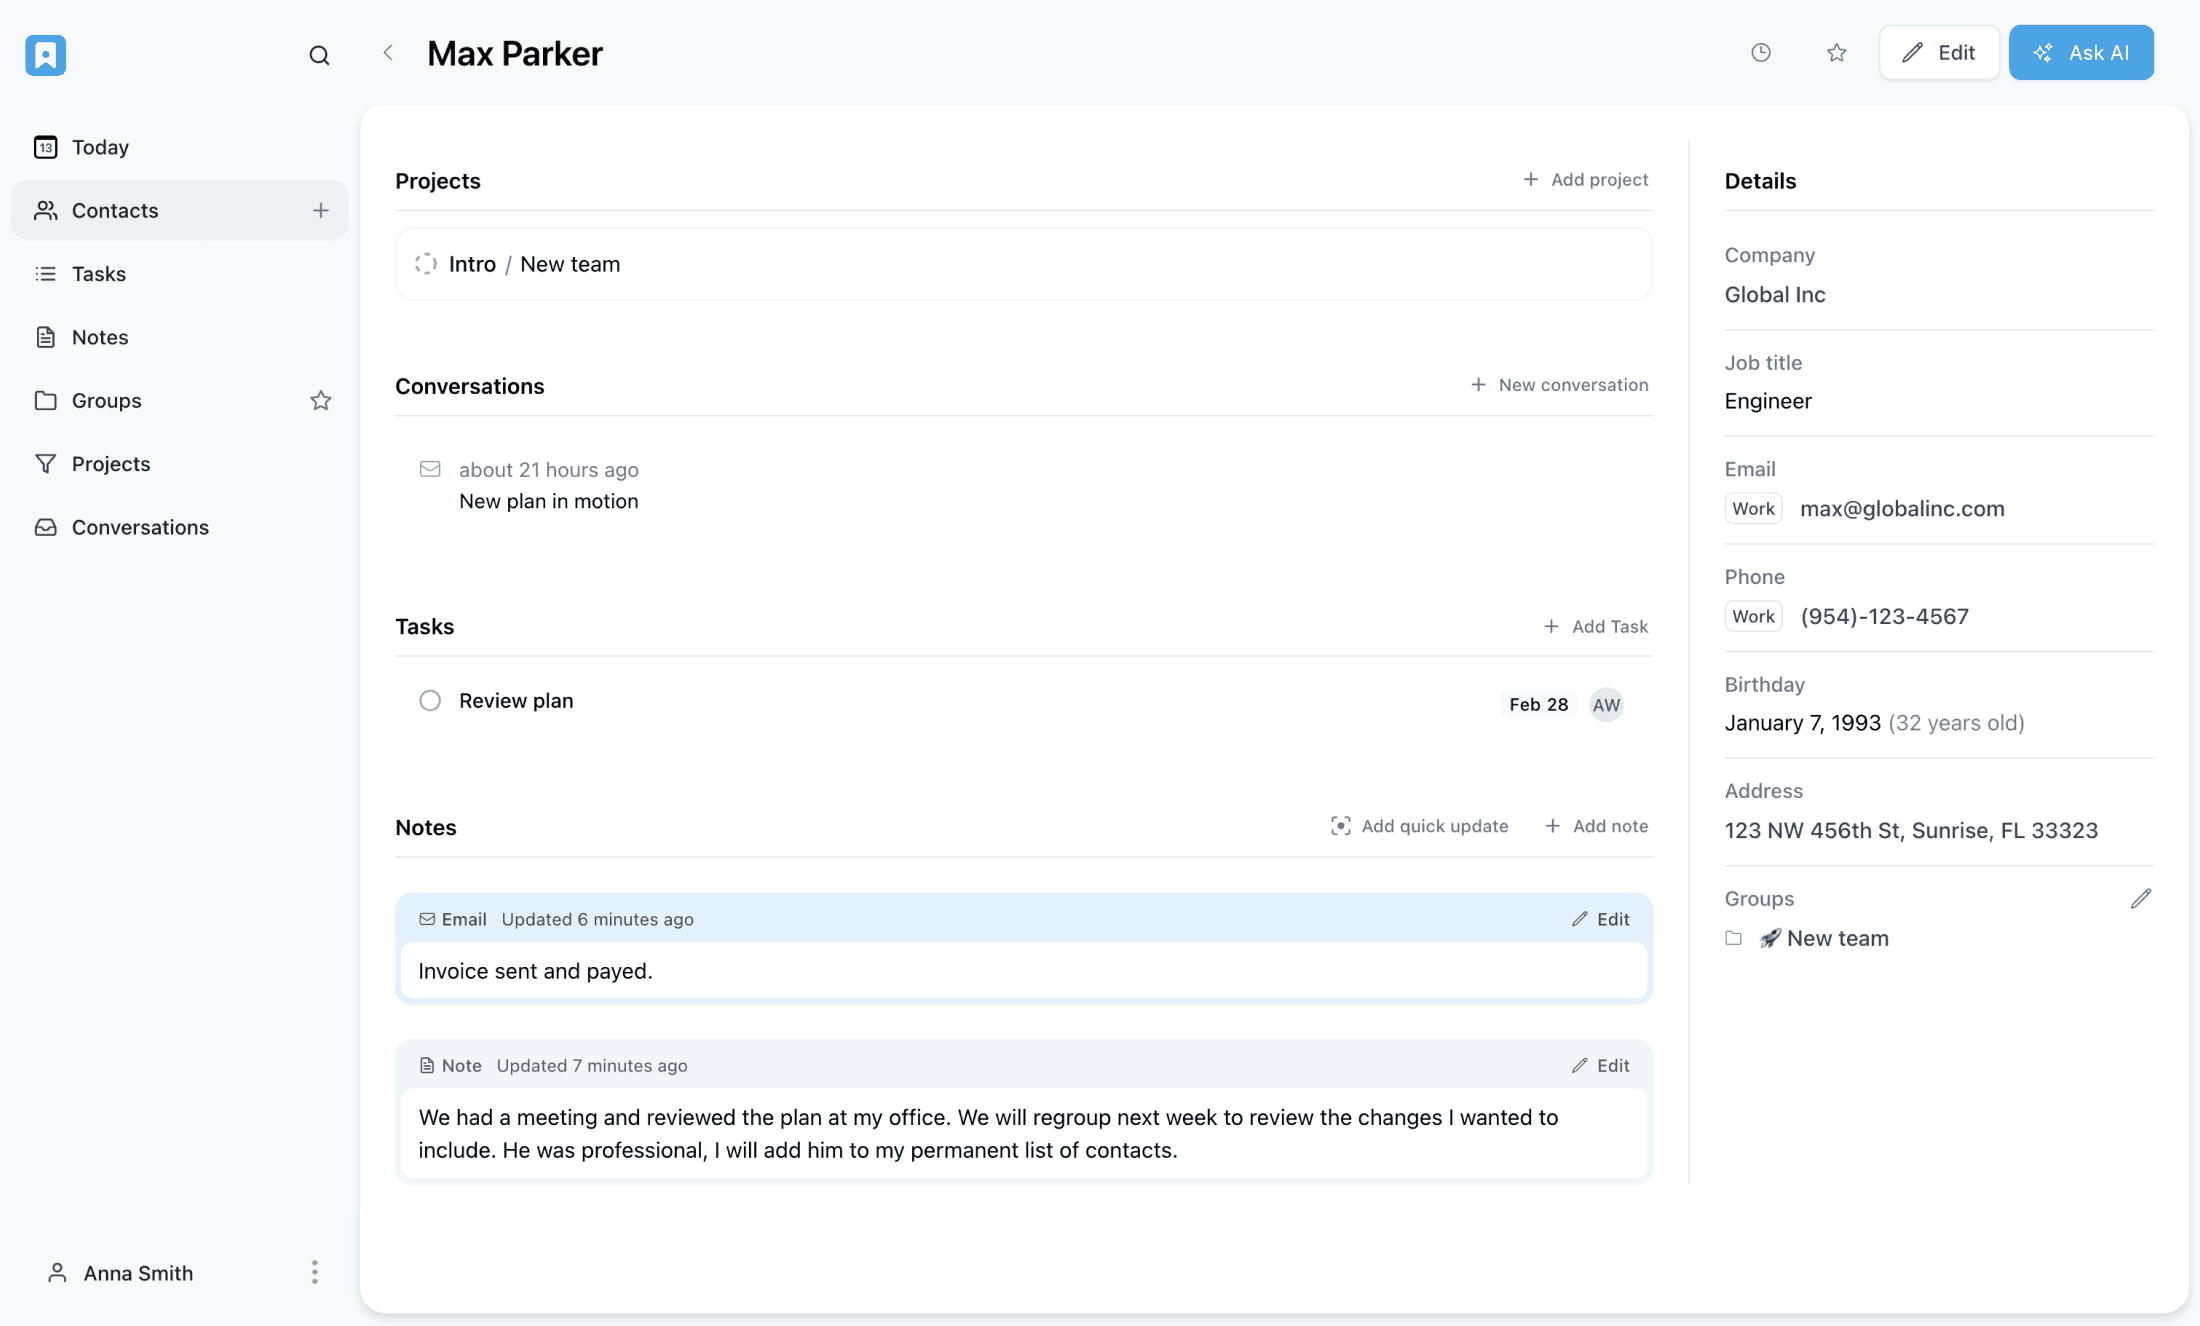Click the email address input field area

point(1903,507)
